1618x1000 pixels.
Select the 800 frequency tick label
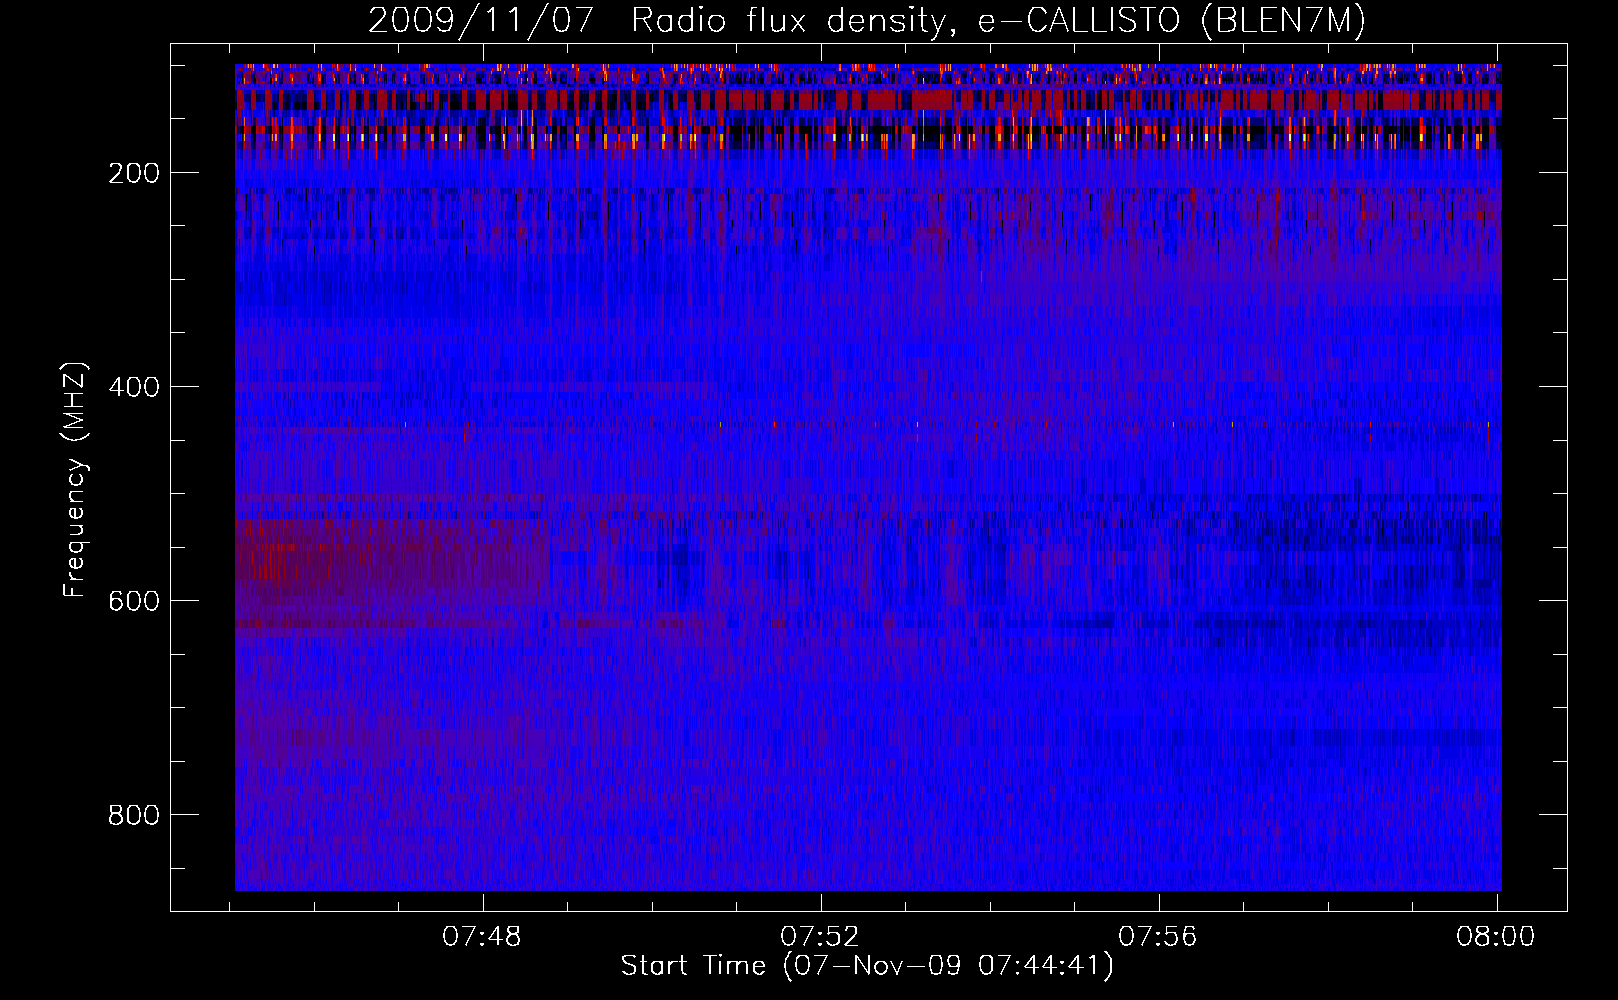(x=134, y=815)
